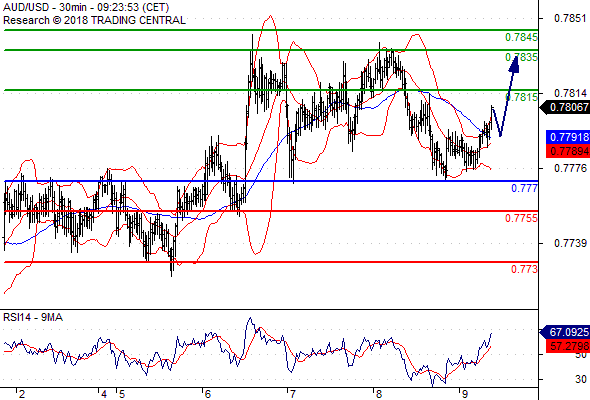
Task: Click the AUD/USD 30min chart title
Action: click(x=86, y=7)
